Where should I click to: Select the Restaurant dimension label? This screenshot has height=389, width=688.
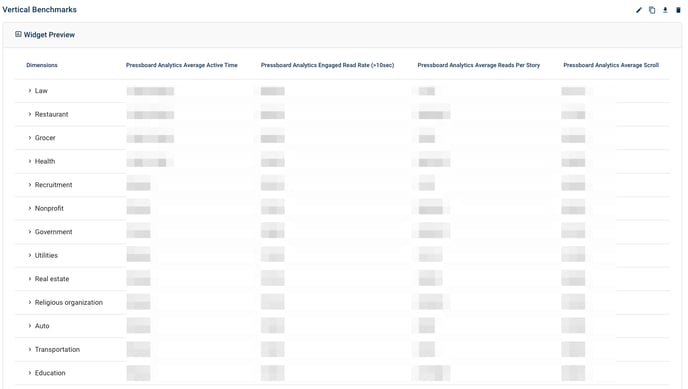point(51,114)
